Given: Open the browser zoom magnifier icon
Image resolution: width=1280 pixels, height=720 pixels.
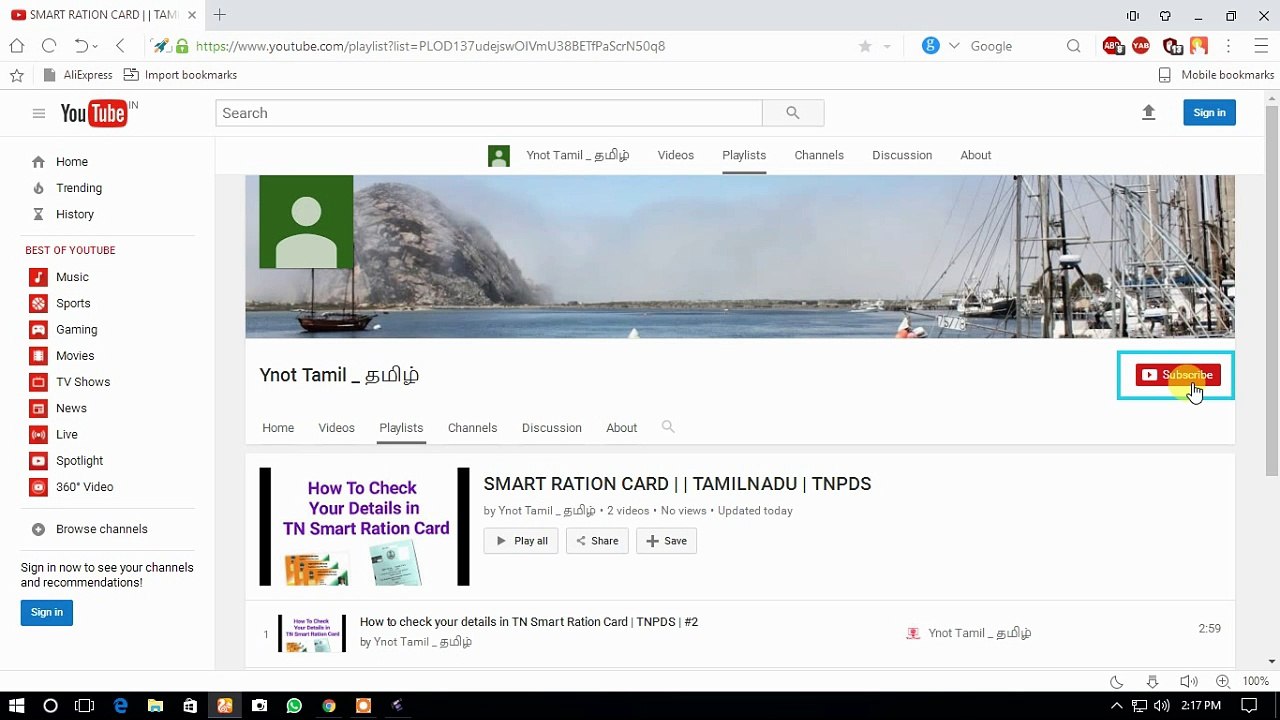Looking at the screenshot, I should (1222, 682).
